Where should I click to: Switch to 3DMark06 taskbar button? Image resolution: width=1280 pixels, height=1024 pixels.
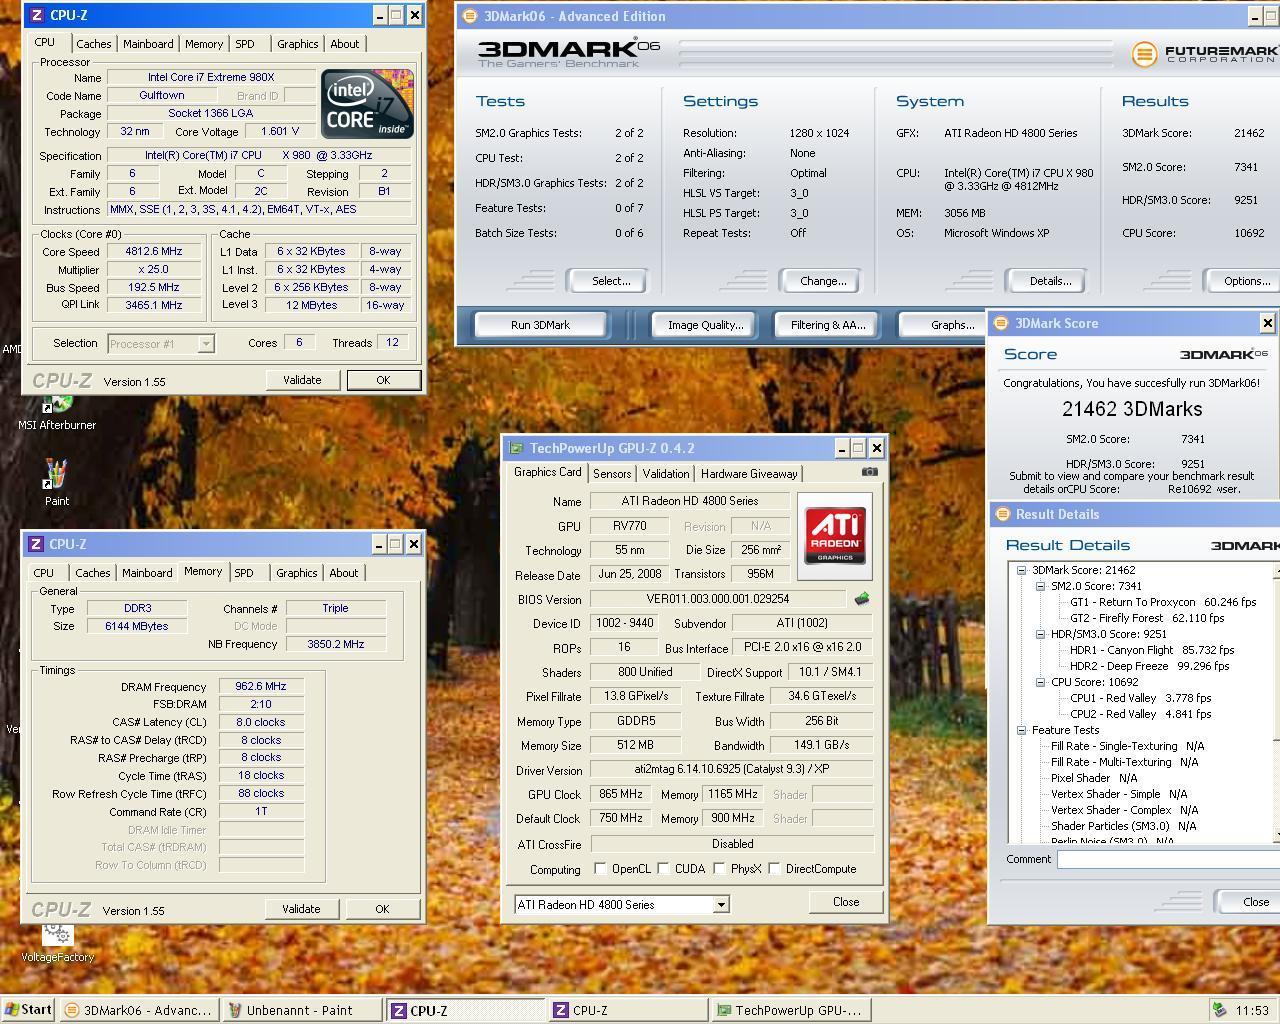(138, 1010)
